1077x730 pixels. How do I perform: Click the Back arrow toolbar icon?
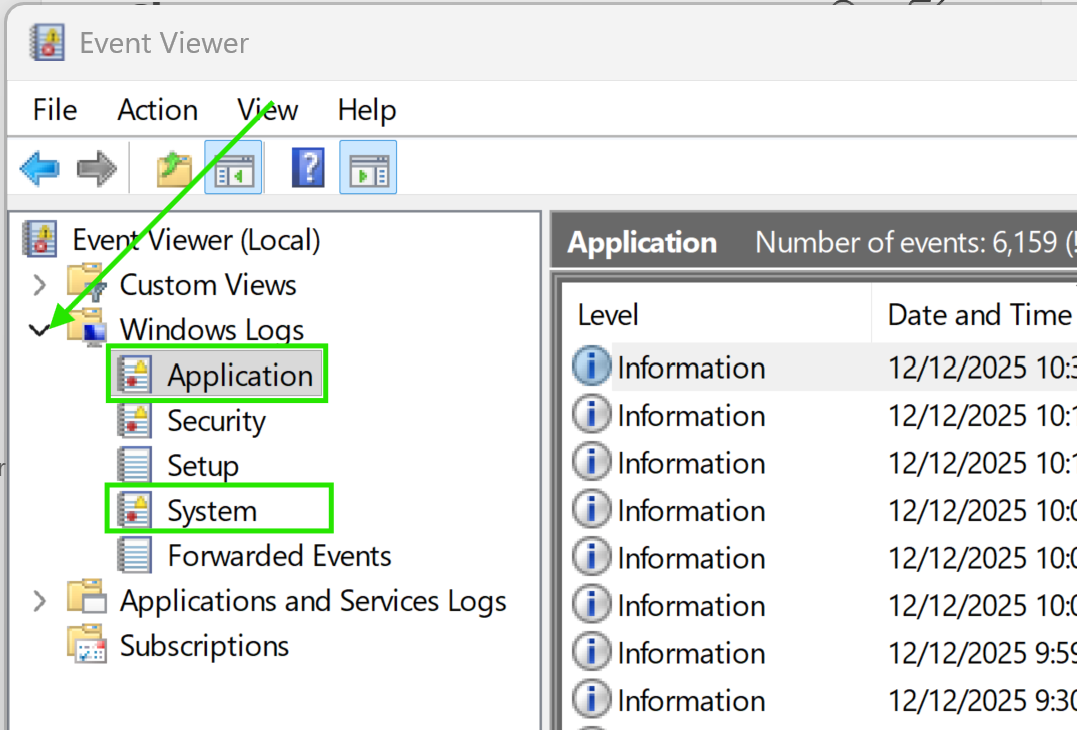40,168
